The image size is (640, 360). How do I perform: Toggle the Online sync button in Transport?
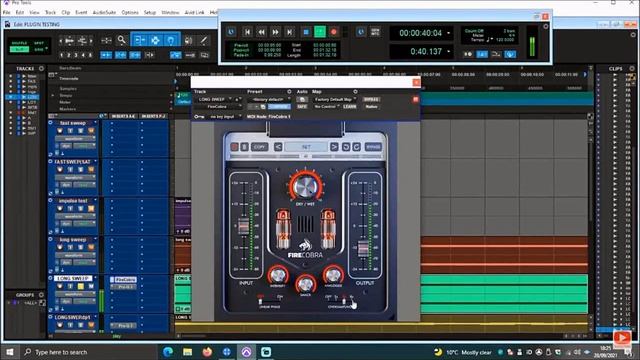coord(231,32)
